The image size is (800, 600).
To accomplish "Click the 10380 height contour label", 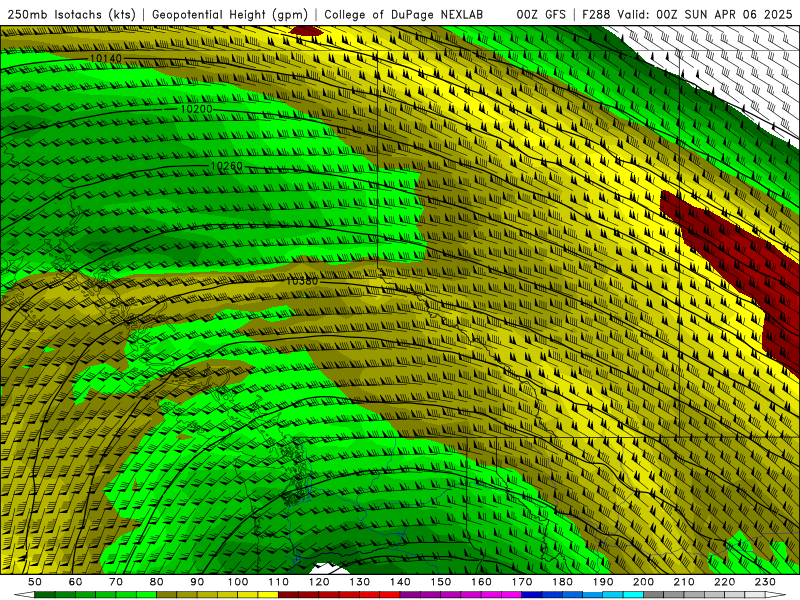I will [302, 281].
